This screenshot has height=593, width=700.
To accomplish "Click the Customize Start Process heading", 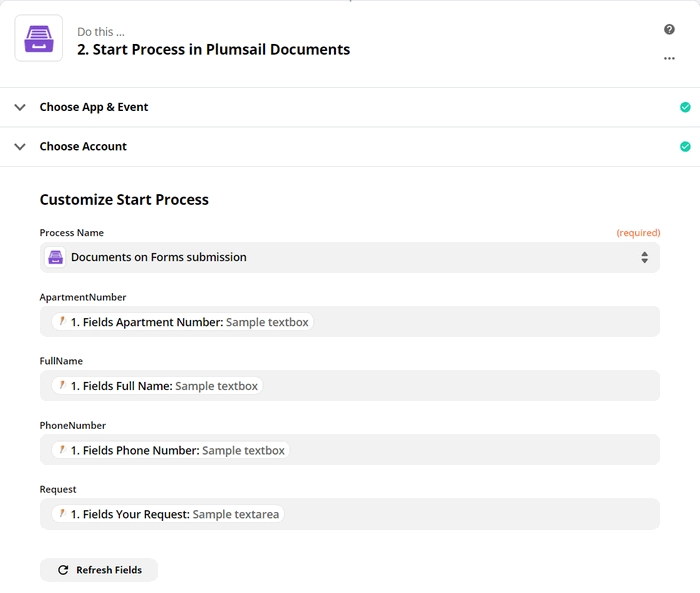I will click(124, 200).
